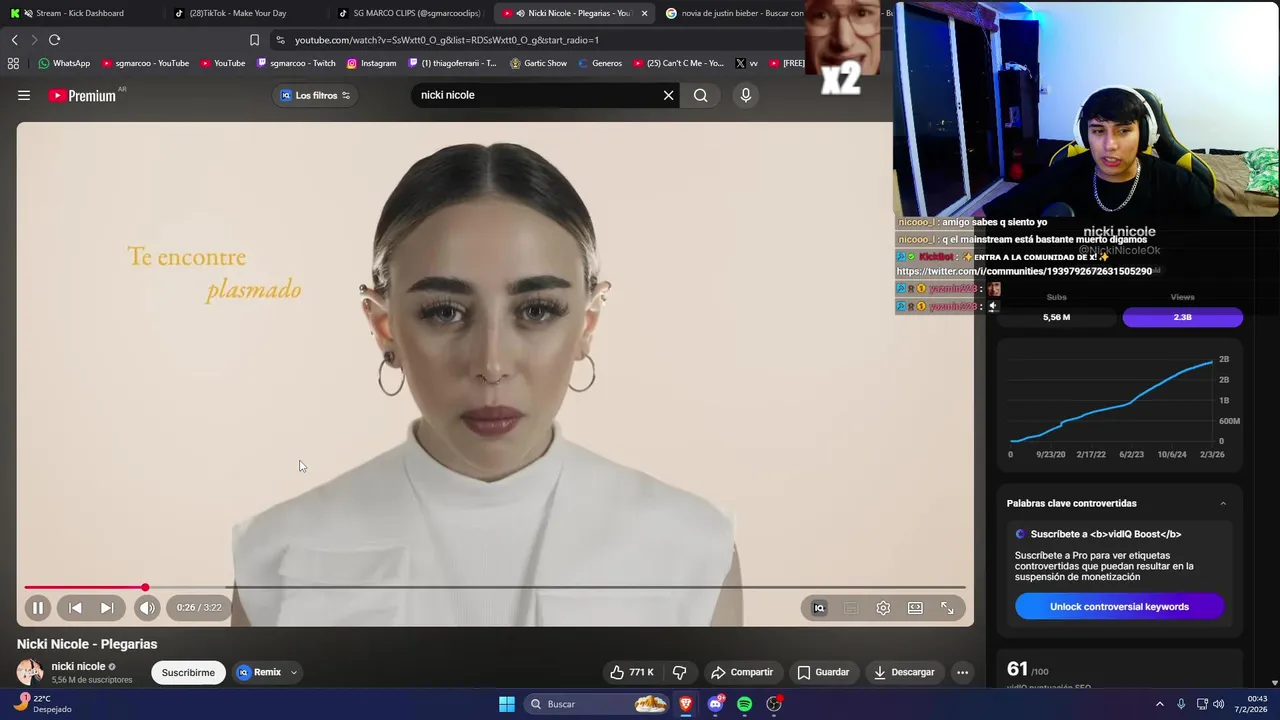Open Los filtros vidIQ filter button
The height and width of the screenshot is (720, 1280).
[315, 95]
